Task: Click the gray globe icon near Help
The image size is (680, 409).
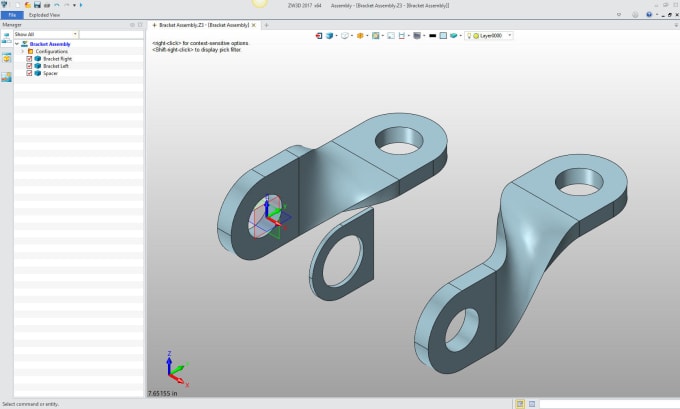Action: [x=635, y=15]
